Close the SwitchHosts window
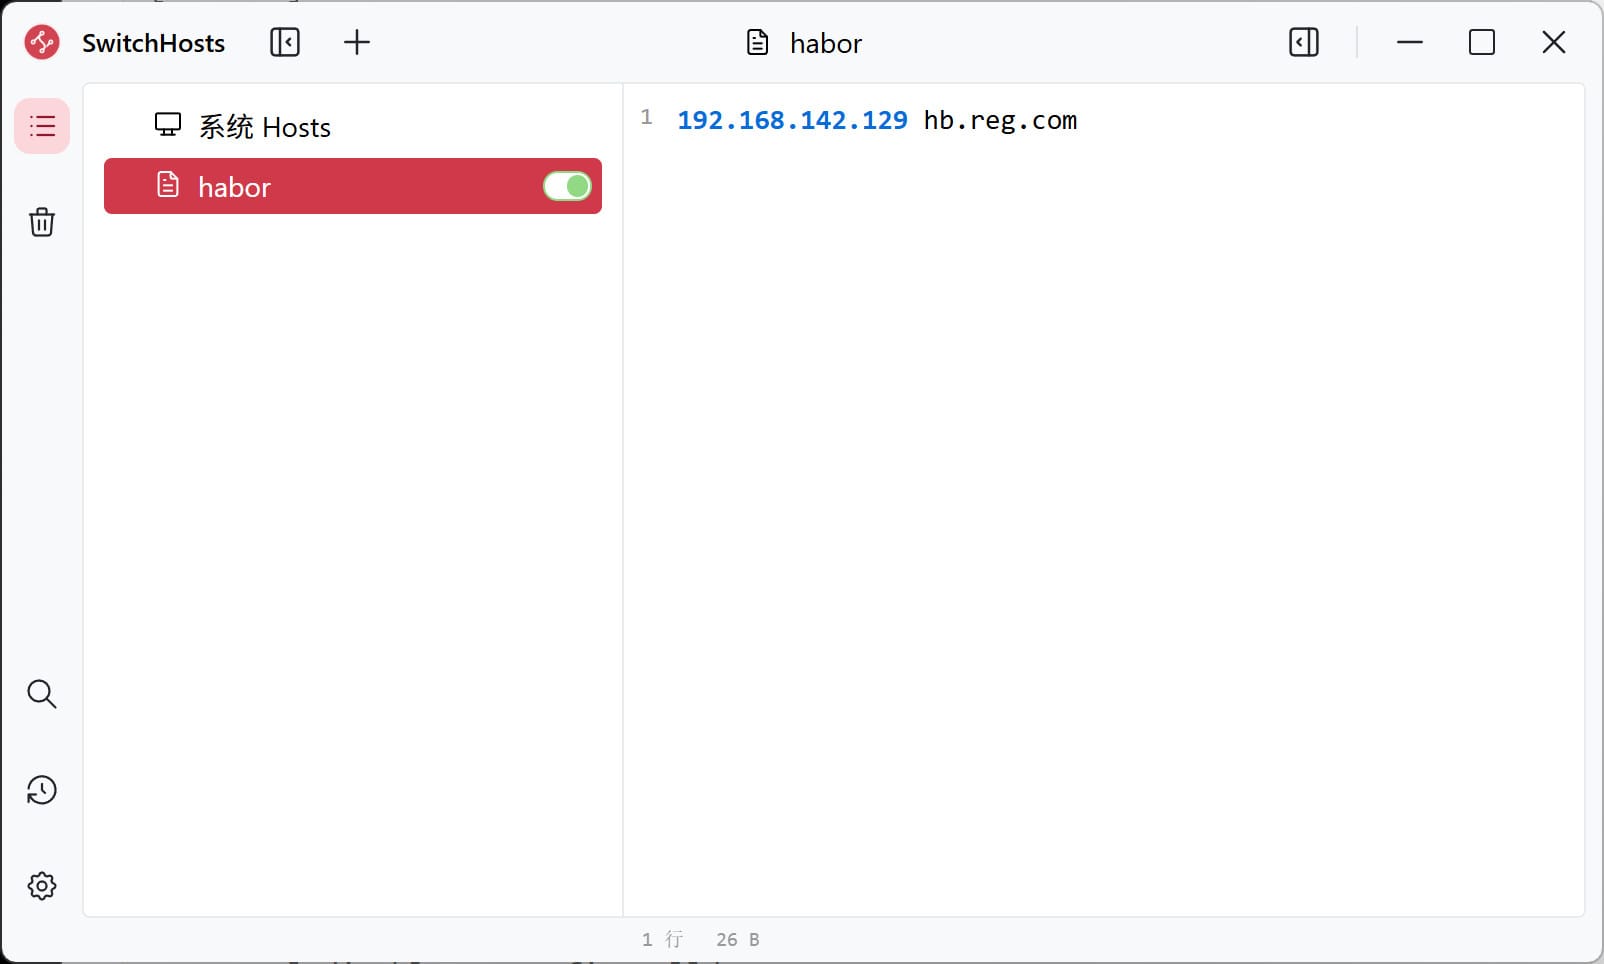 click(x=1554, y=42)
